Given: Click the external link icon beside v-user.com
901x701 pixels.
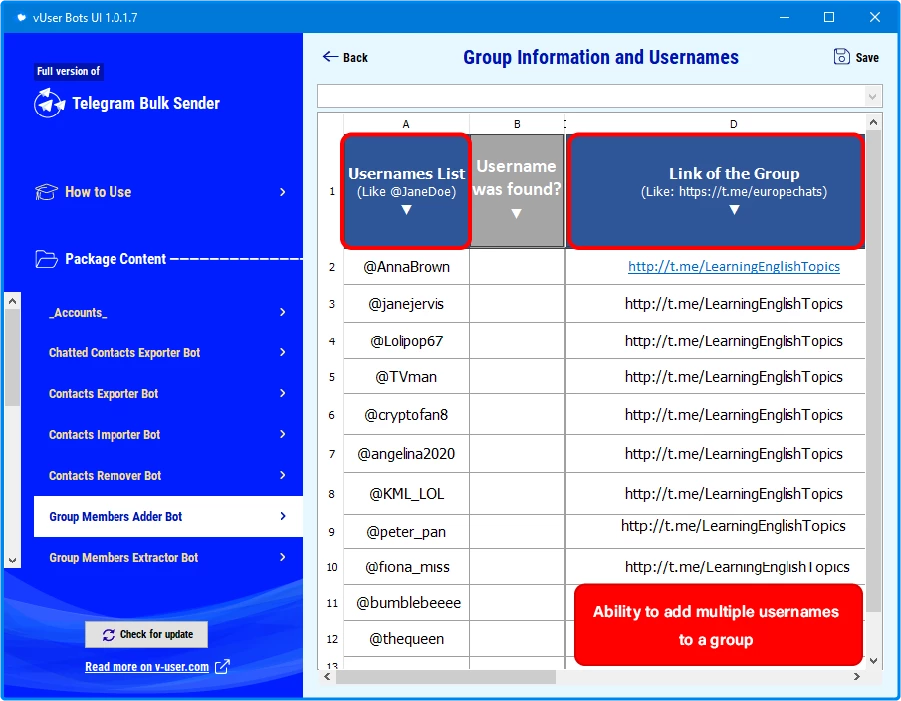Looking at the screenshot, I should pyautogui.click(x=222, y=667).
